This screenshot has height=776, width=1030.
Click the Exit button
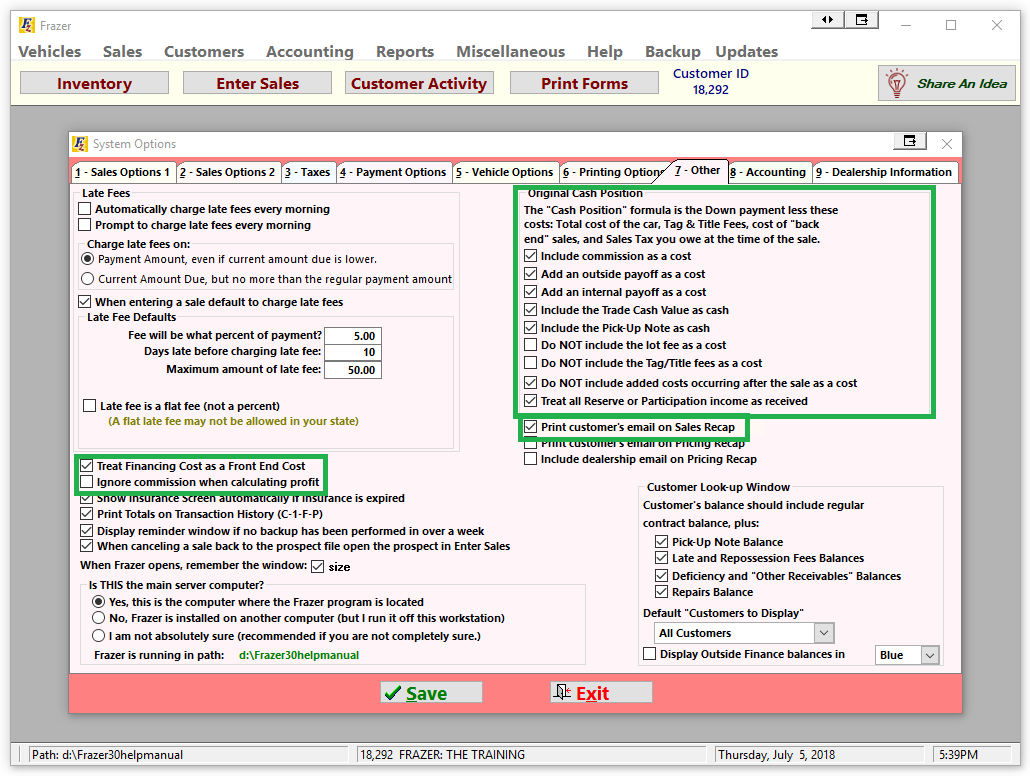[x=601, y=693]
